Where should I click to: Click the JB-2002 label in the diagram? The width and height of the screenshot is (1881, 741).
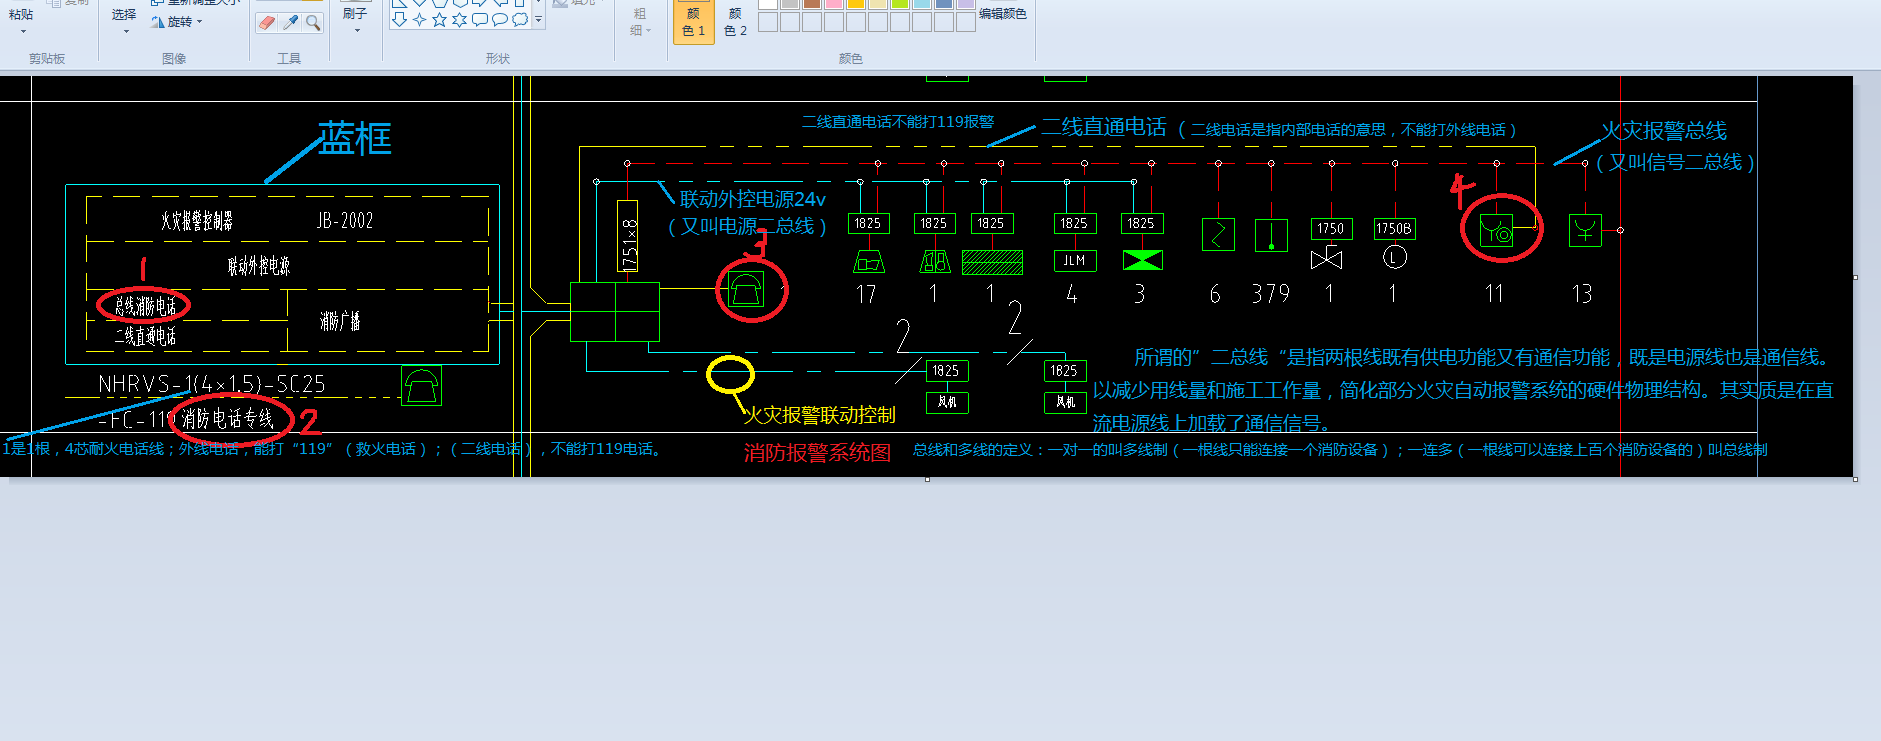coord(345,221)
